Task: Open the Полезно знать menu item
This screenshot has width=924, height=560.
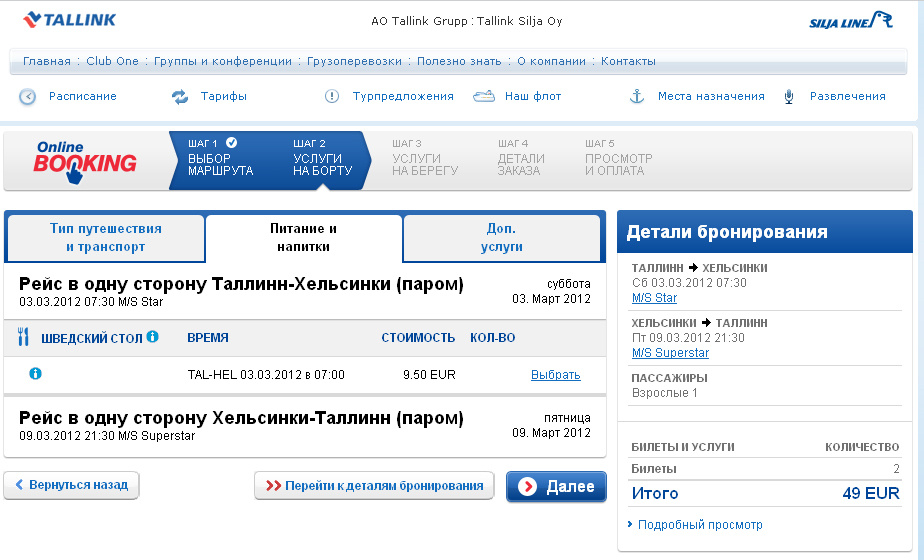Action: tap(459, 61)
